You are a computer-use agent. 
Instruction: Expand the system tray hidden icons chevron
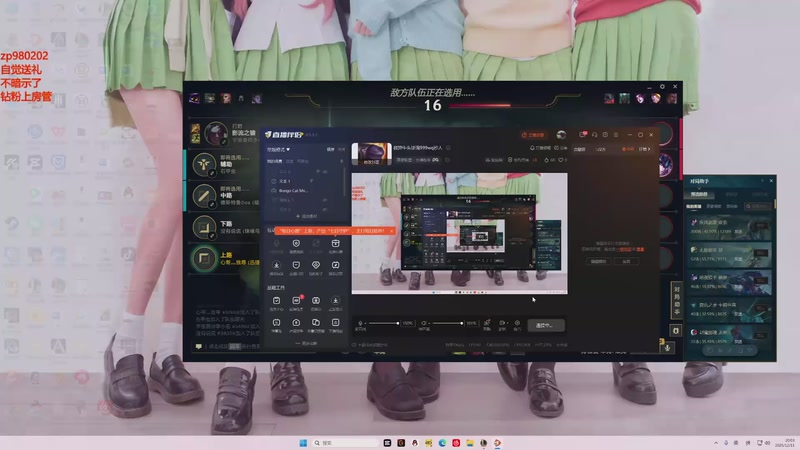click(716, 443)
